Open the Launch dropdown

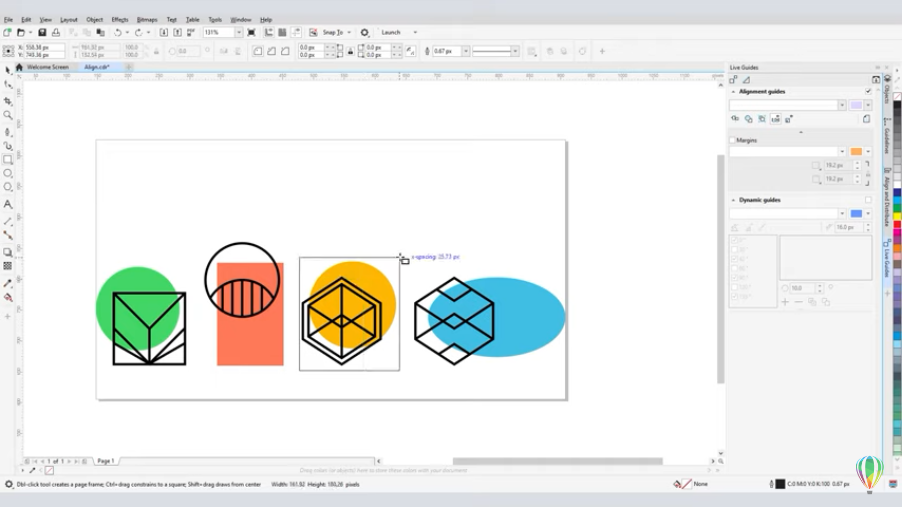pyautogui.click(x=415, y=32)
